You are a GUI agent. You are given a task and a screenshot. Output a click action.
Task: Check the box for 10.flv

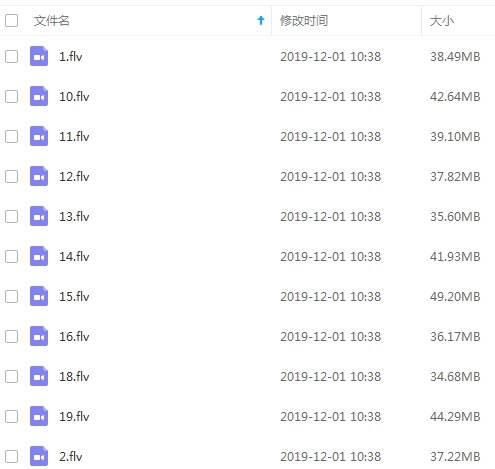coord(11,97)
